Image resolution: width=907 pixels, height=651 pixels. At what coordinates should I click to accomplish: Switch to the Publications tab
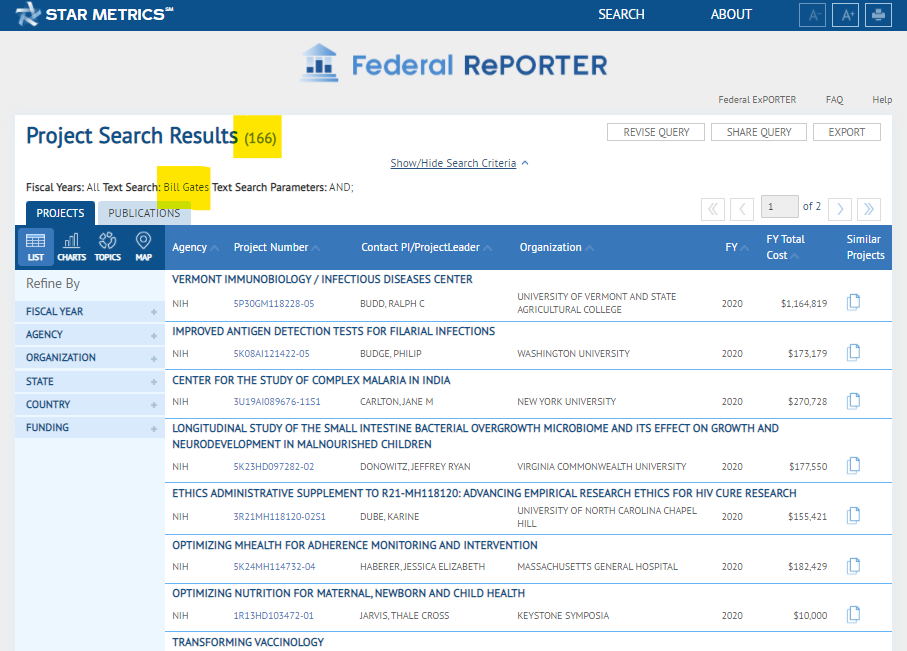coord(144,213)
